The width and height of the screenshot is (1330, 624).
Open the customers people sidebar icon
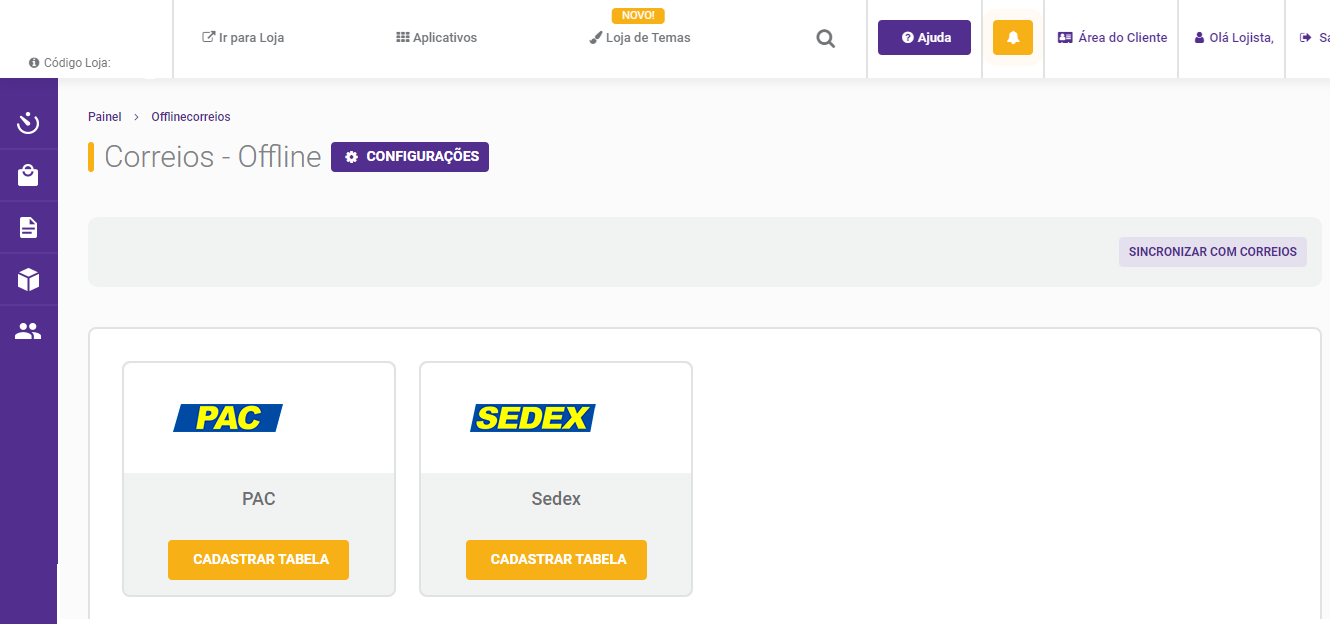[28, 331]
